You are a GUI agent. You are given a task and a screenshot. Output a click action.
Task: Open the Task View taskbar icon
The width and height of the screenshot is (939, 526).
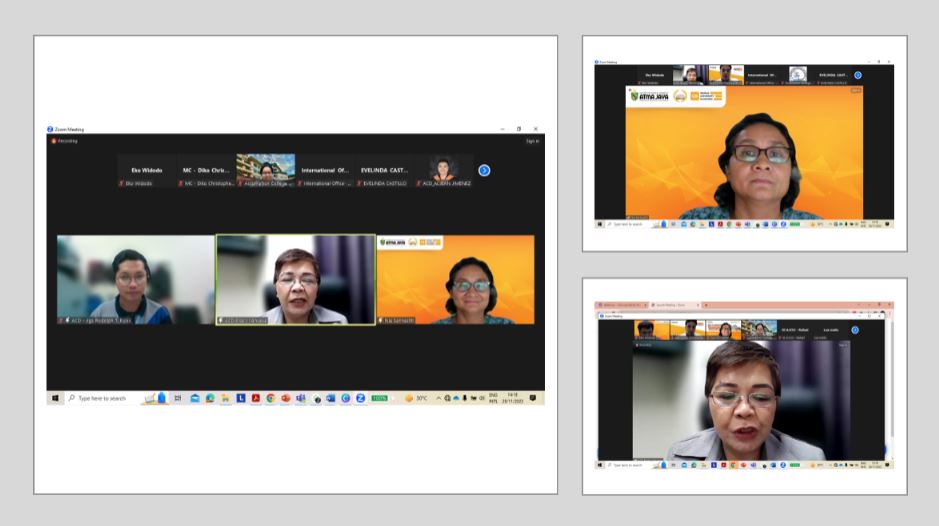[177, 398]
